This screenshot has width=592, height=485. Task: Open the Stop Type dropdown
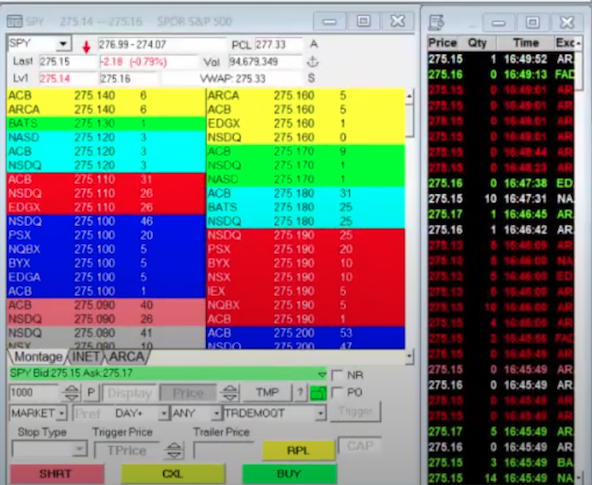(x=79, y=449)
